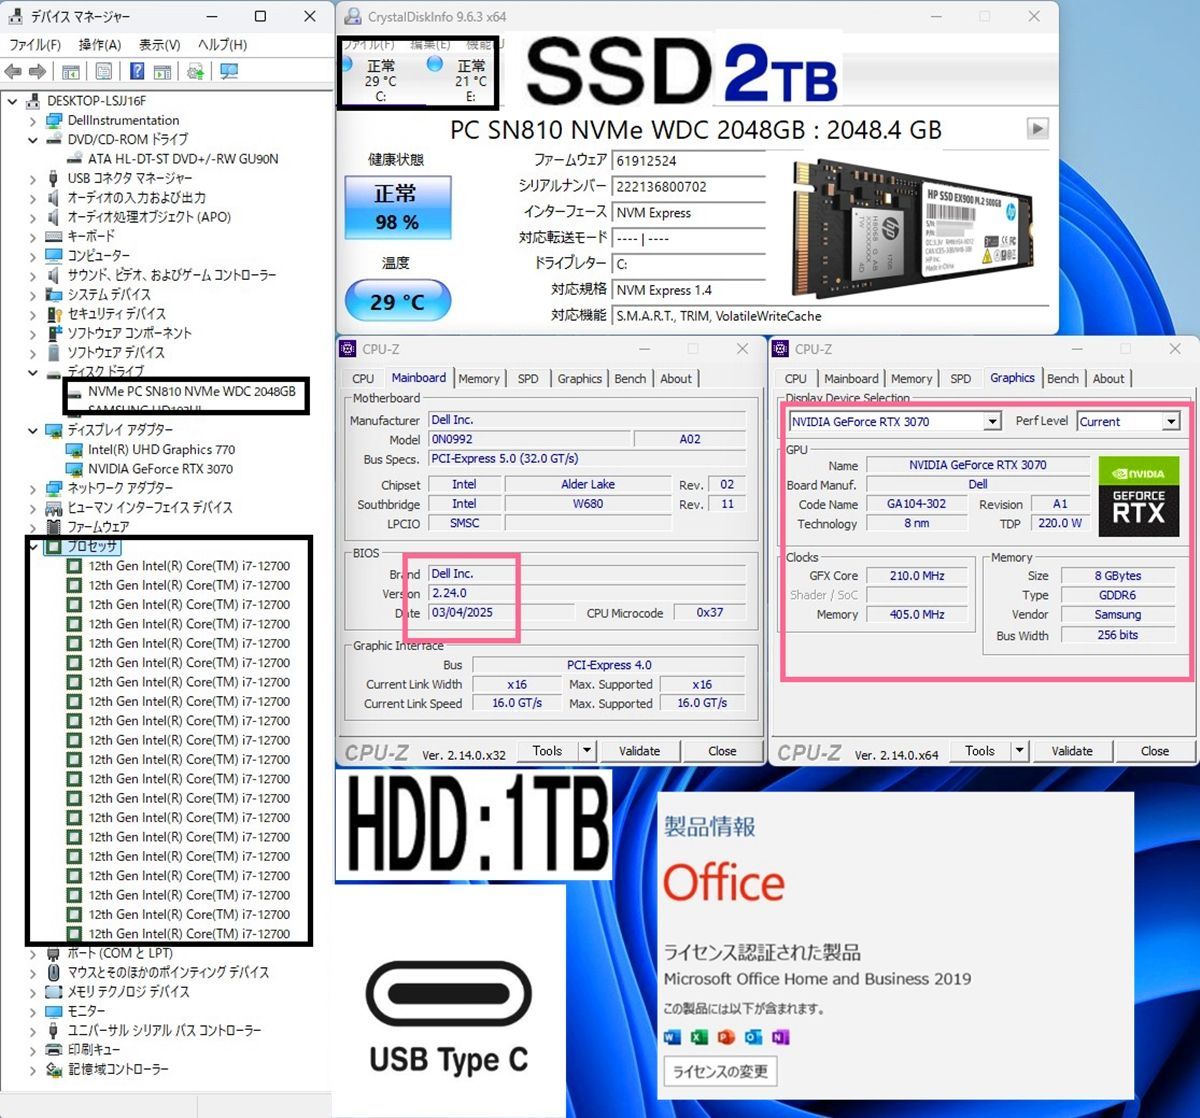This screenshot has width=1200, height=1118.
Task: Click the ヒューマン インターフェイス デバイス icon
Action: coord(54,508)
